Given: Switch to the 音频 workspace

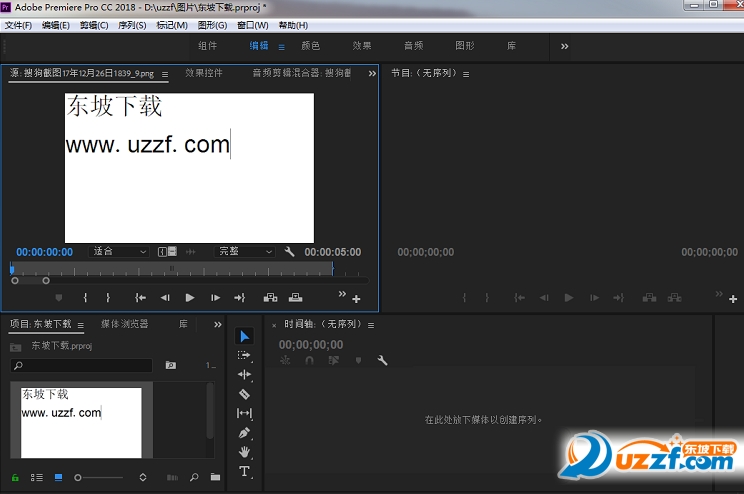Looking at the screenshot, I should [413, 46].
